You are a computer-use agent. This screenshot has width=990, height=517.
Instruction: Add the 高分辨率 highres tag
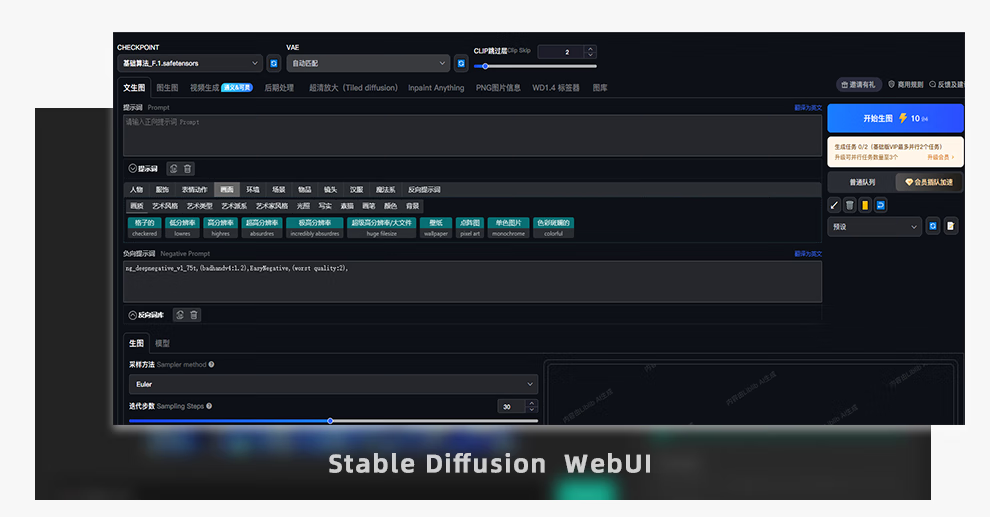(220, 227)
